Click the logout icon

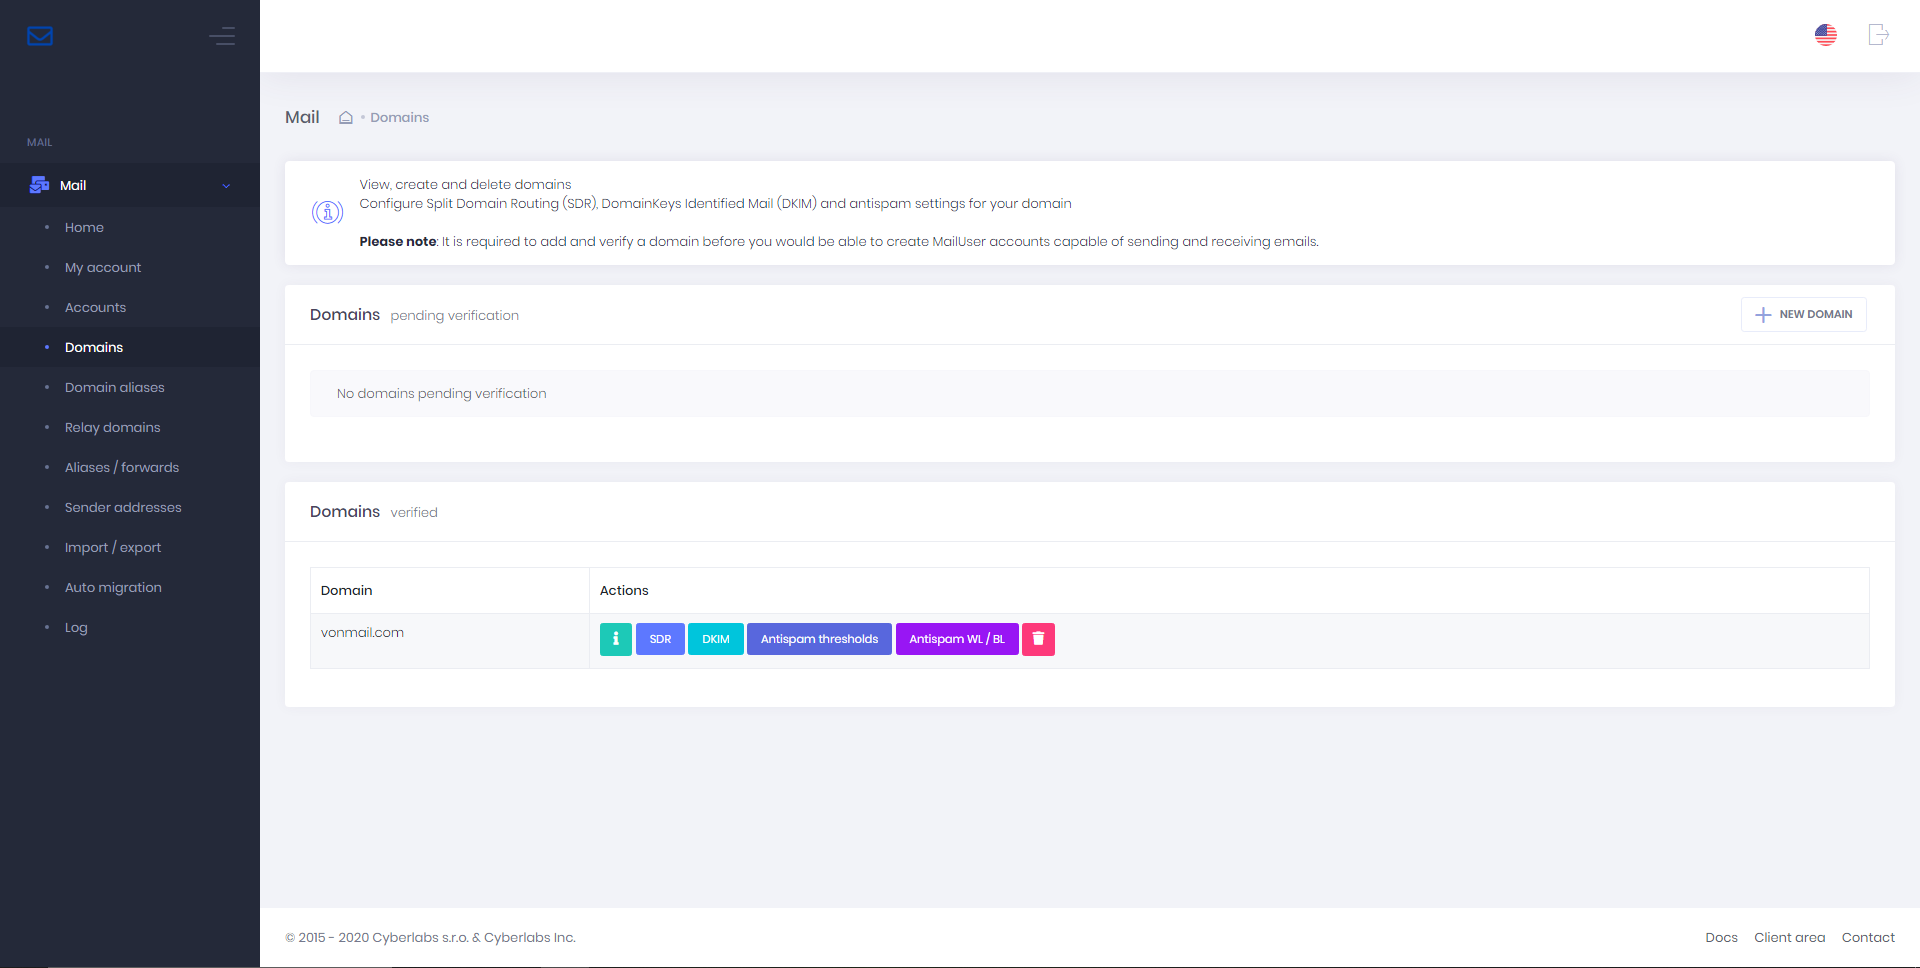point(1879,35)
